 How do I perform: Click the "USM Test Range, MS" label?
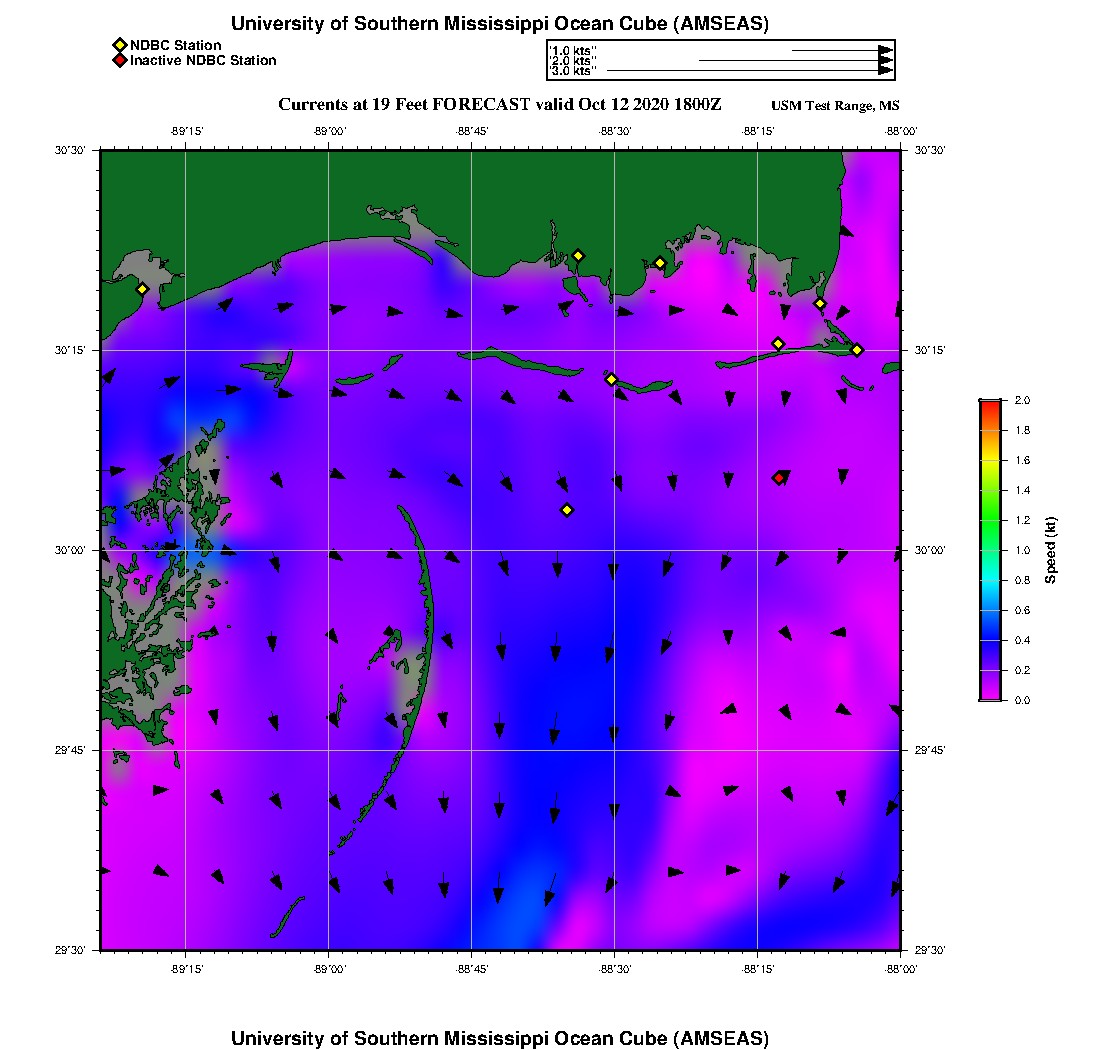pos(835,106)
